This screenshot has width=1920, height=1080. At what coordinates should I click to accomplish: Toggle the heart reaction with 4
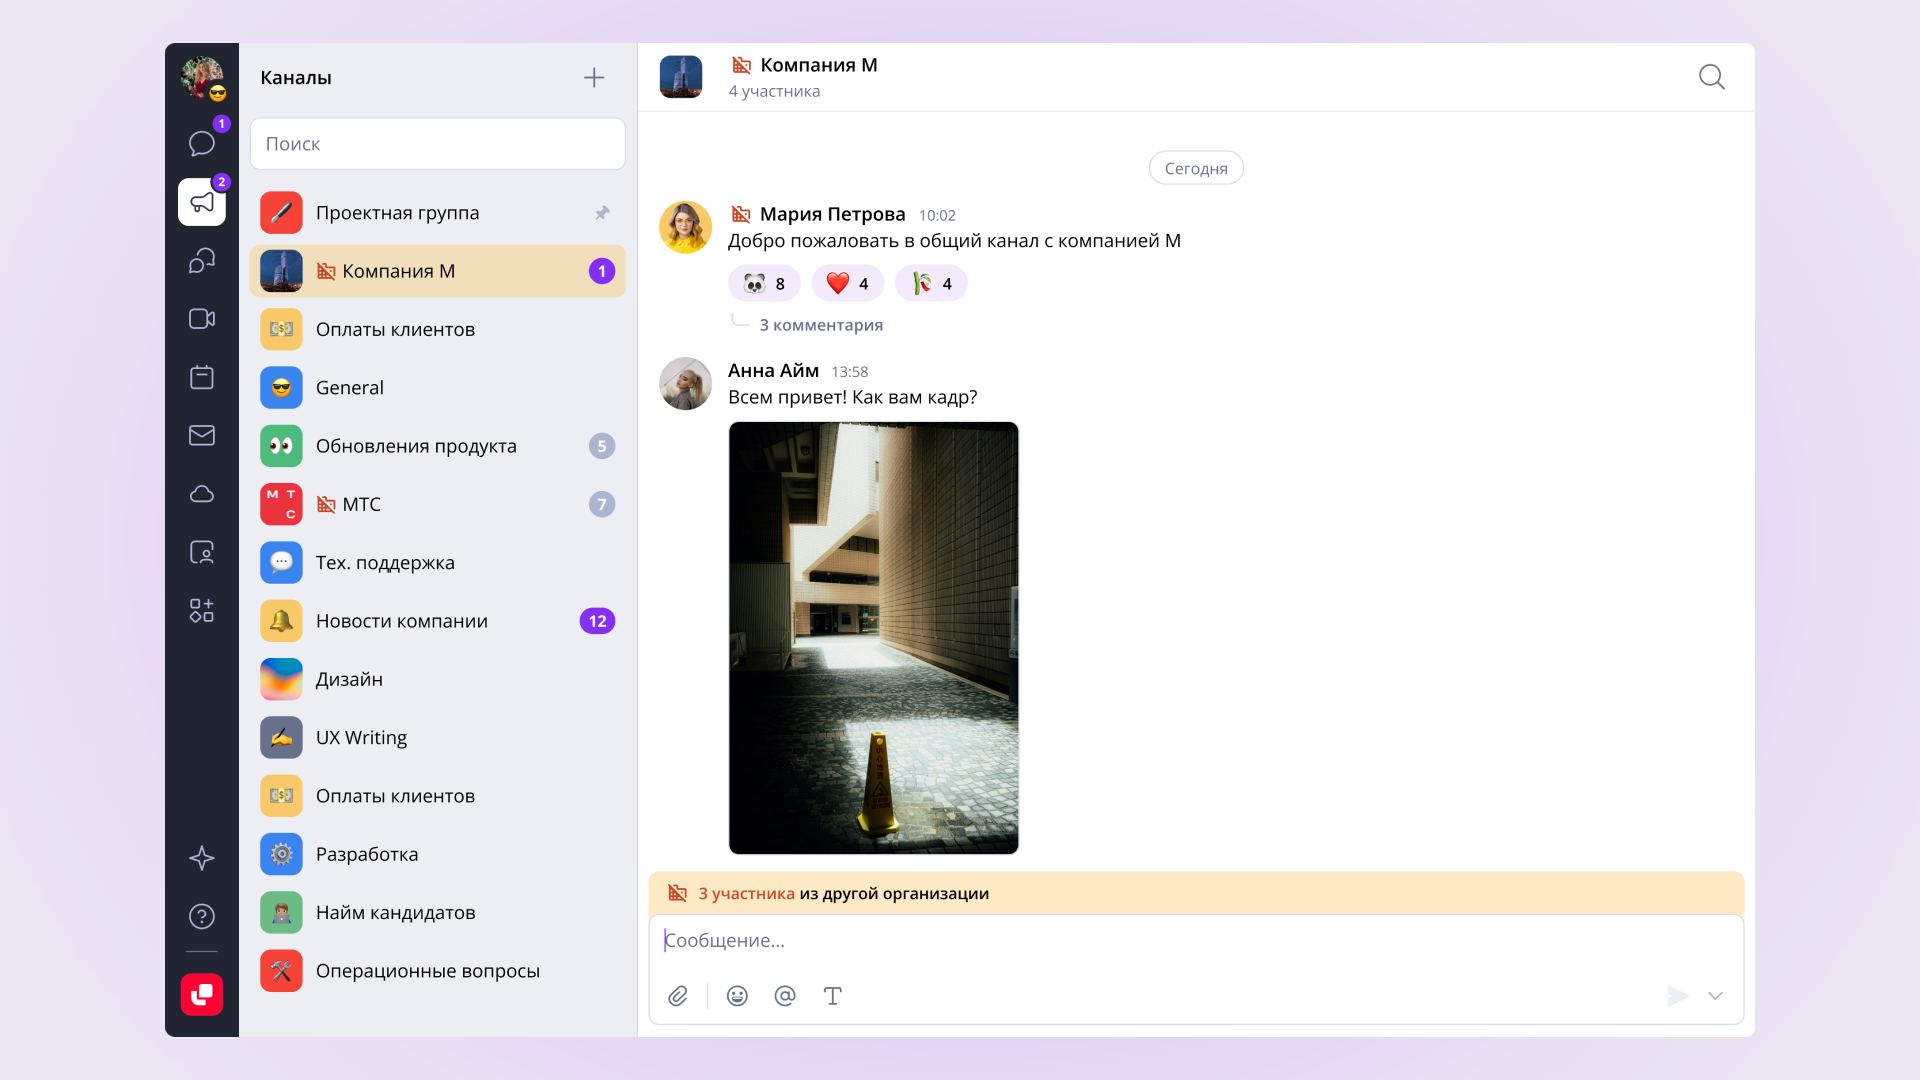point(847,283)
